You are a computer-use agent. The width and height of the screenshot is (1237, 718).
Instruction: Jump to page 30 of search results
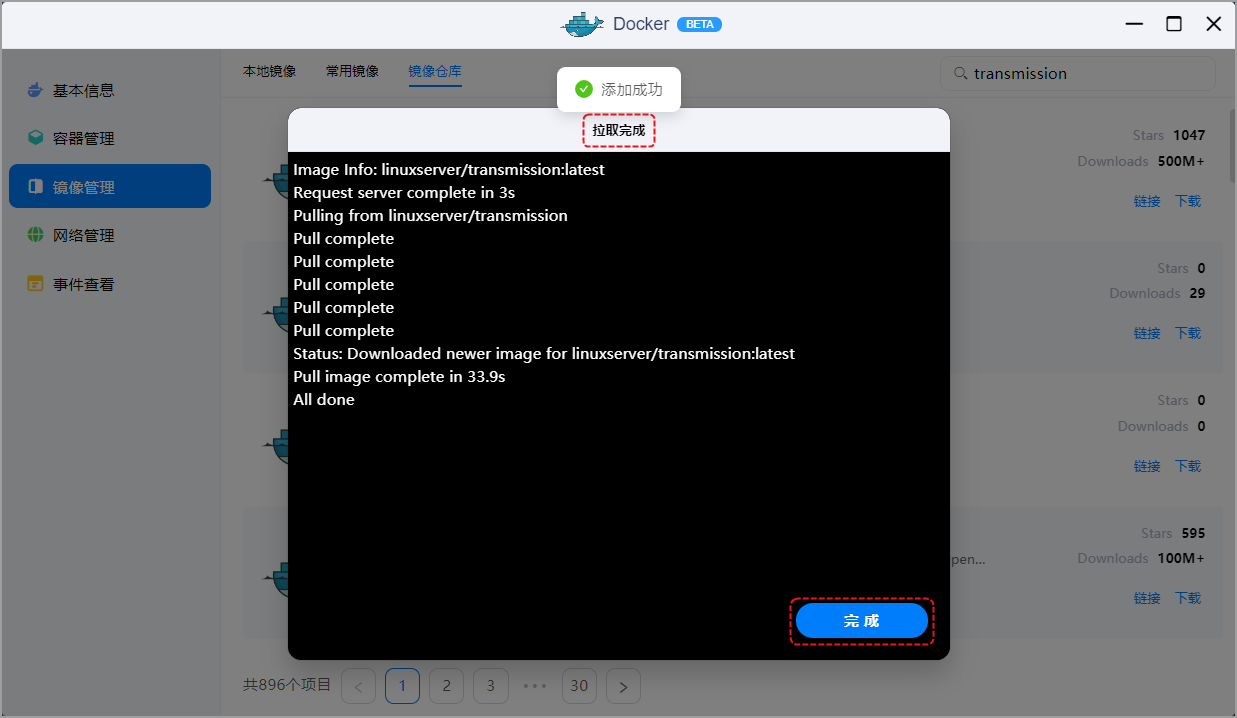click(579, 686)
